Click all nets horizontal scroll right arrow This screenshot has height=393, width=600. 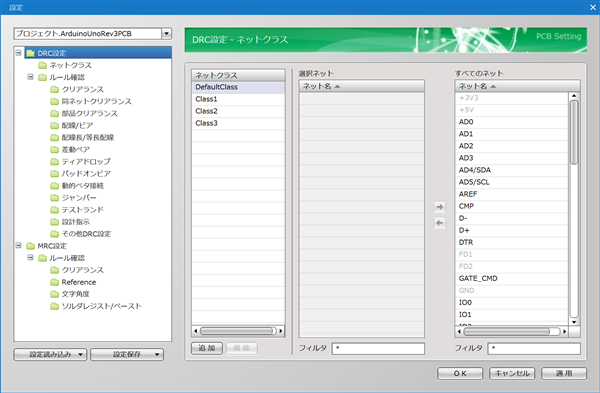564,331
